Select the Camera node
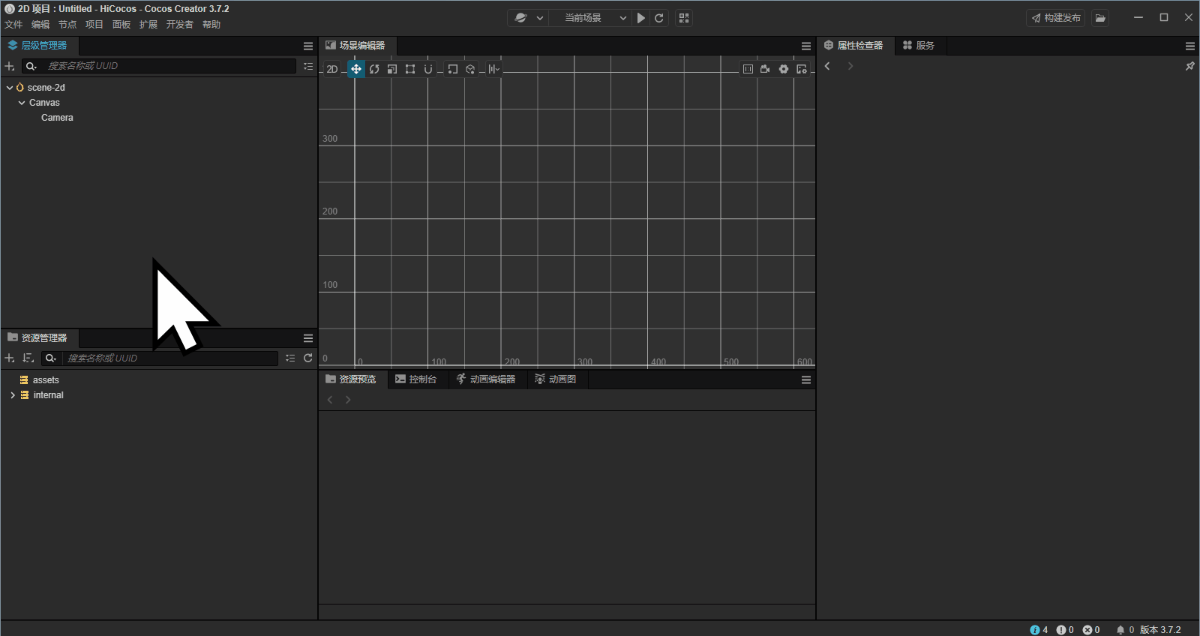Viewport: 1200px width, 636px height. [x=57, y=118]
